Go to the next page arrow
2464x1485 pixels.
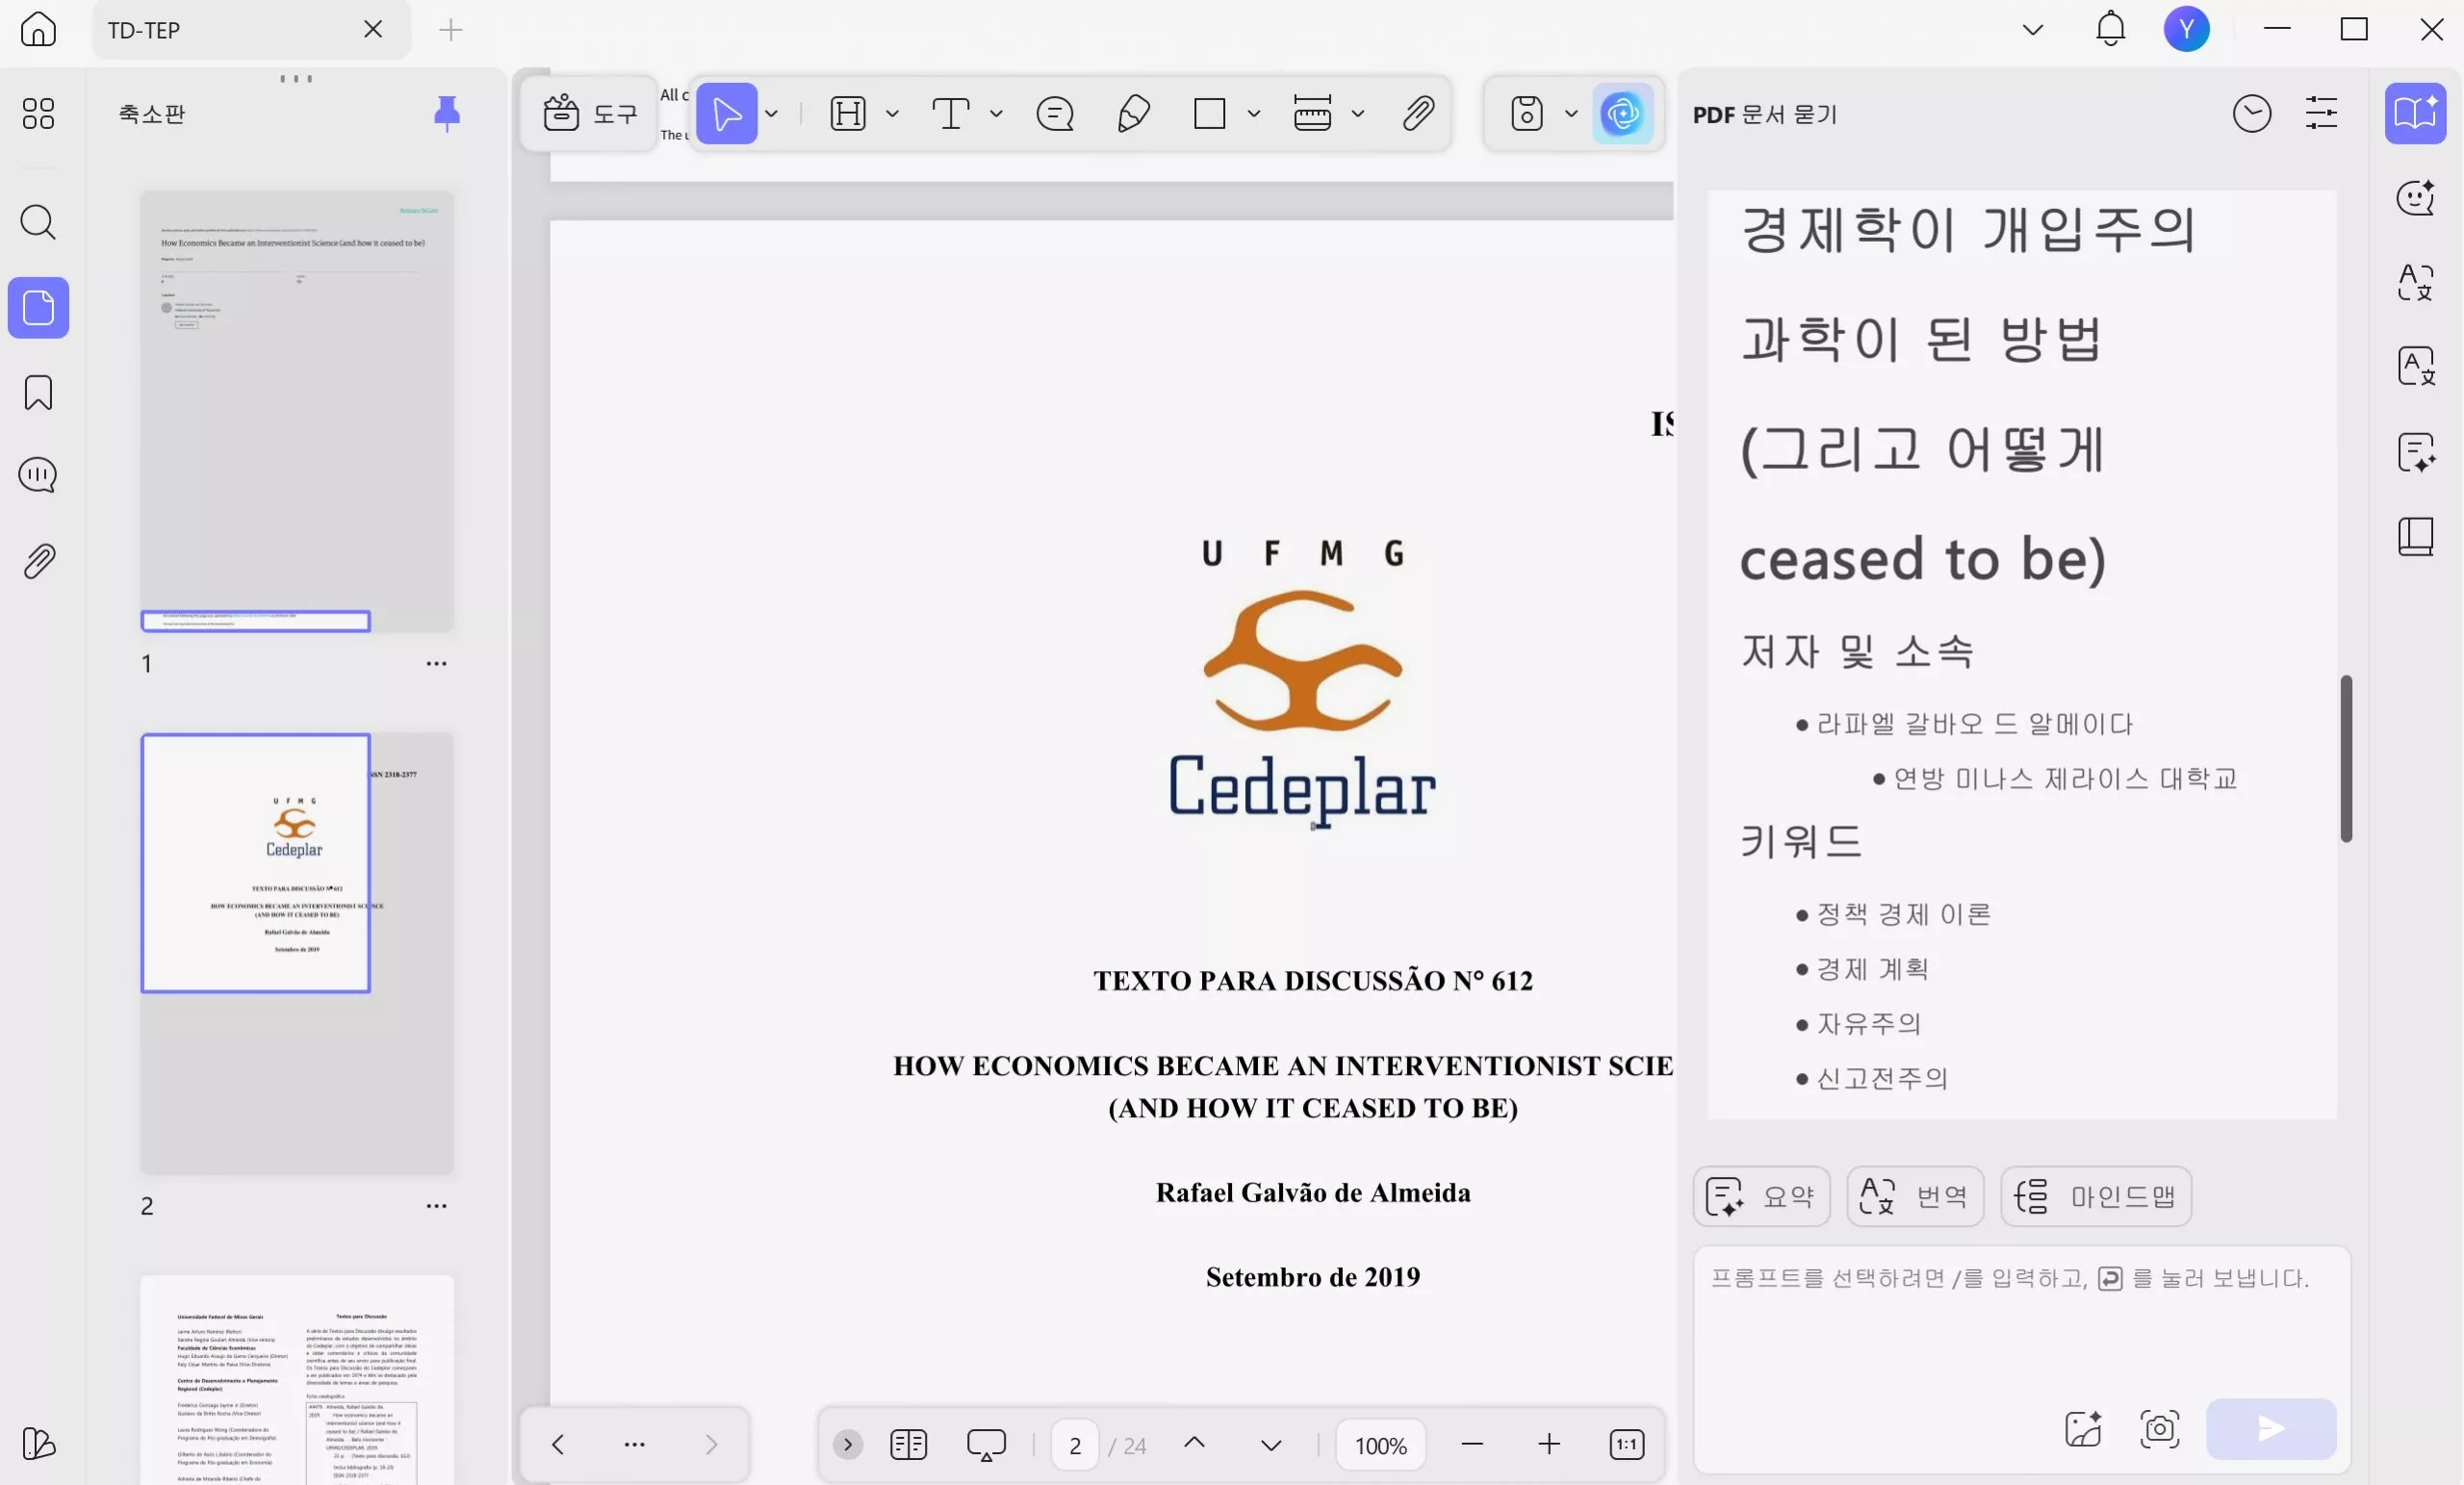click(1271, 1445)
